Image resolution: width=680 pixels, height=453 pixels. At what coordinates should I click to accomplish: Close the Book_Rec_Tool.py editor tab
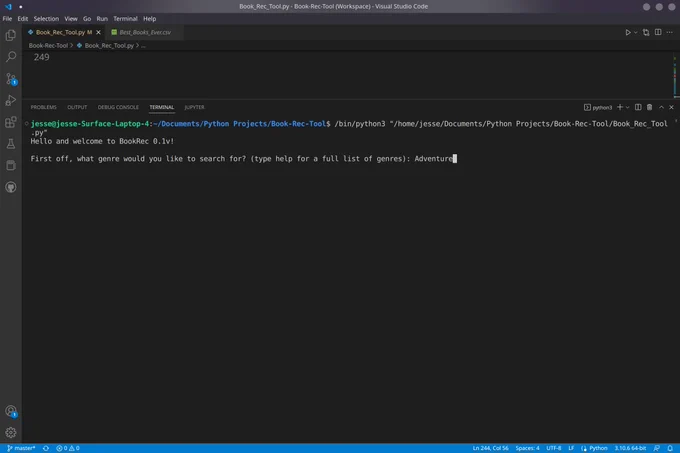98,33
